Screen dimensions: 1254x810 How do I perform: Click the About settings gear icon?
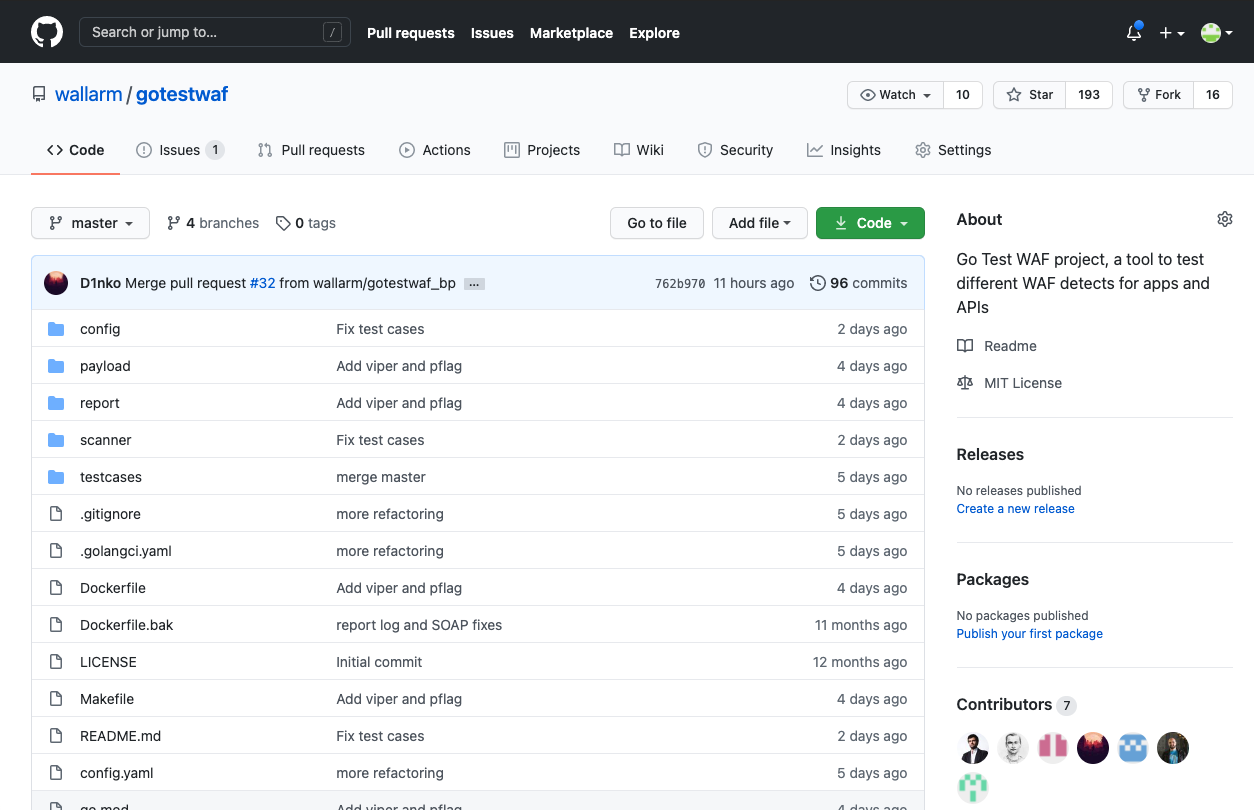[x=1225, y=219]
